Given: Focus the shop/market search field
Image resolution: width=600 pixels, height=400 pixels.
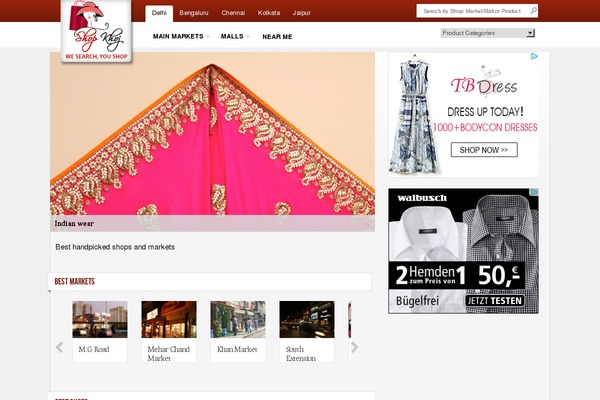Looking at the screenshot, I should (x=471, y=11).
